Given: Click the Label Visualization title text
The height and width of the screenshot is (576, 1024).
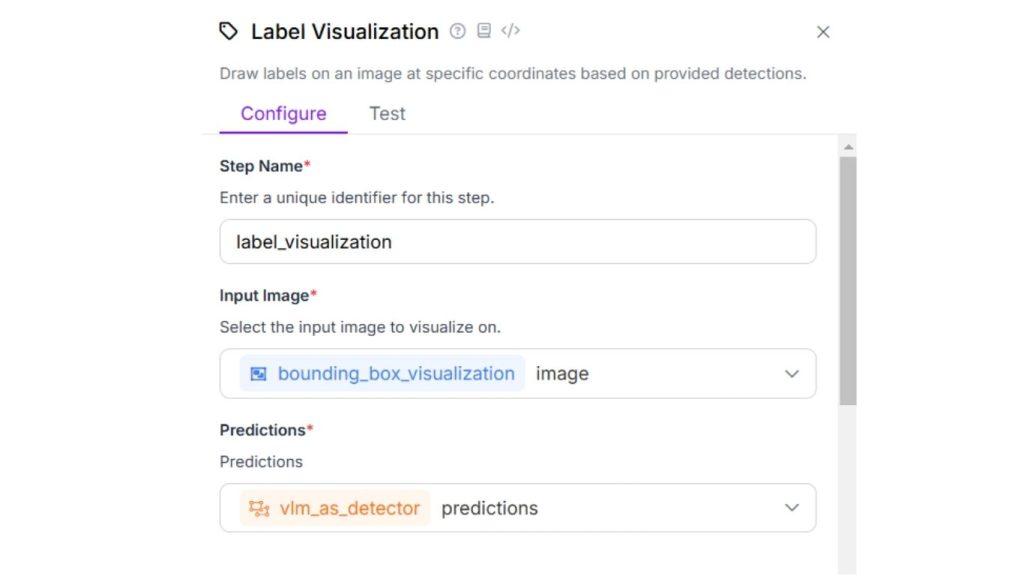Looking at the screenshot, I should 344,32.
